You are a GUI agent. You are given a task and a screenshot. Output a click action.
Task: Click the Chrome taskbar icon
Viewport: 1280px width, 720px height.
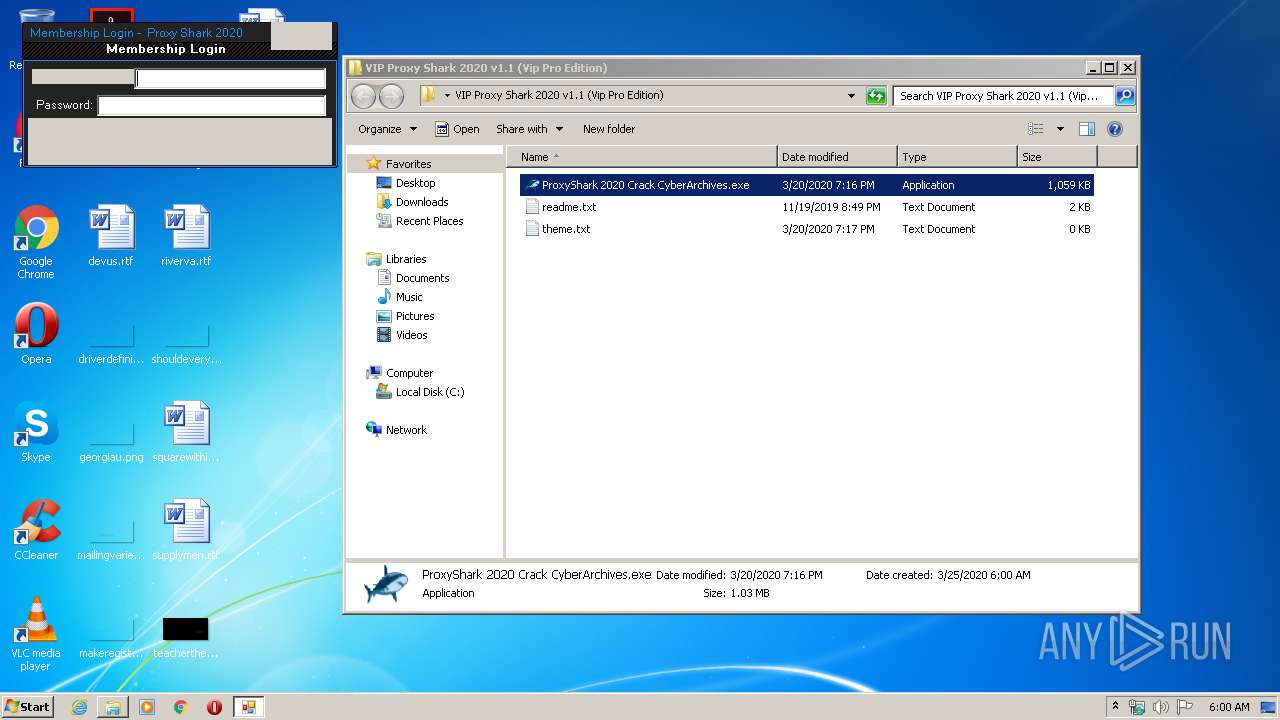tap(181, 707)
